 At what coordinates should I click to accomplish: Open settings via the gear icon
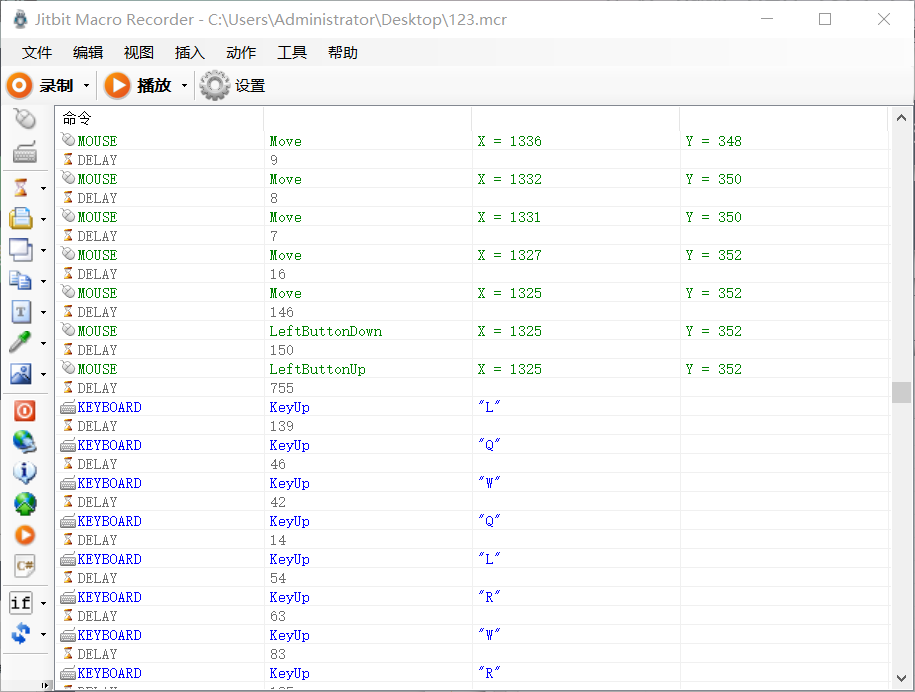point(215,86)
